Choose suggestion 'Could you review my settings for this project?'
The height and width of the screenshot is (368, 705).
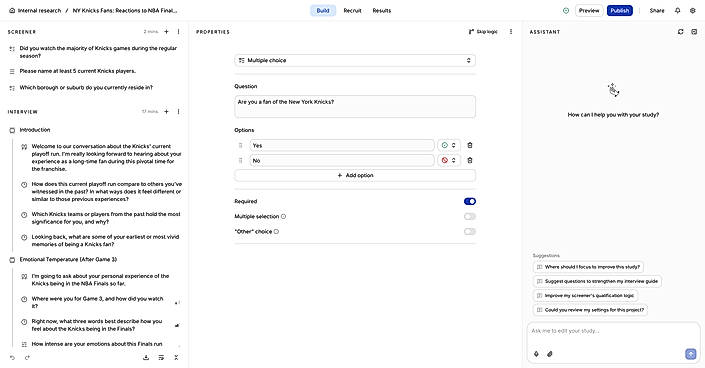(x=590, y=310)
